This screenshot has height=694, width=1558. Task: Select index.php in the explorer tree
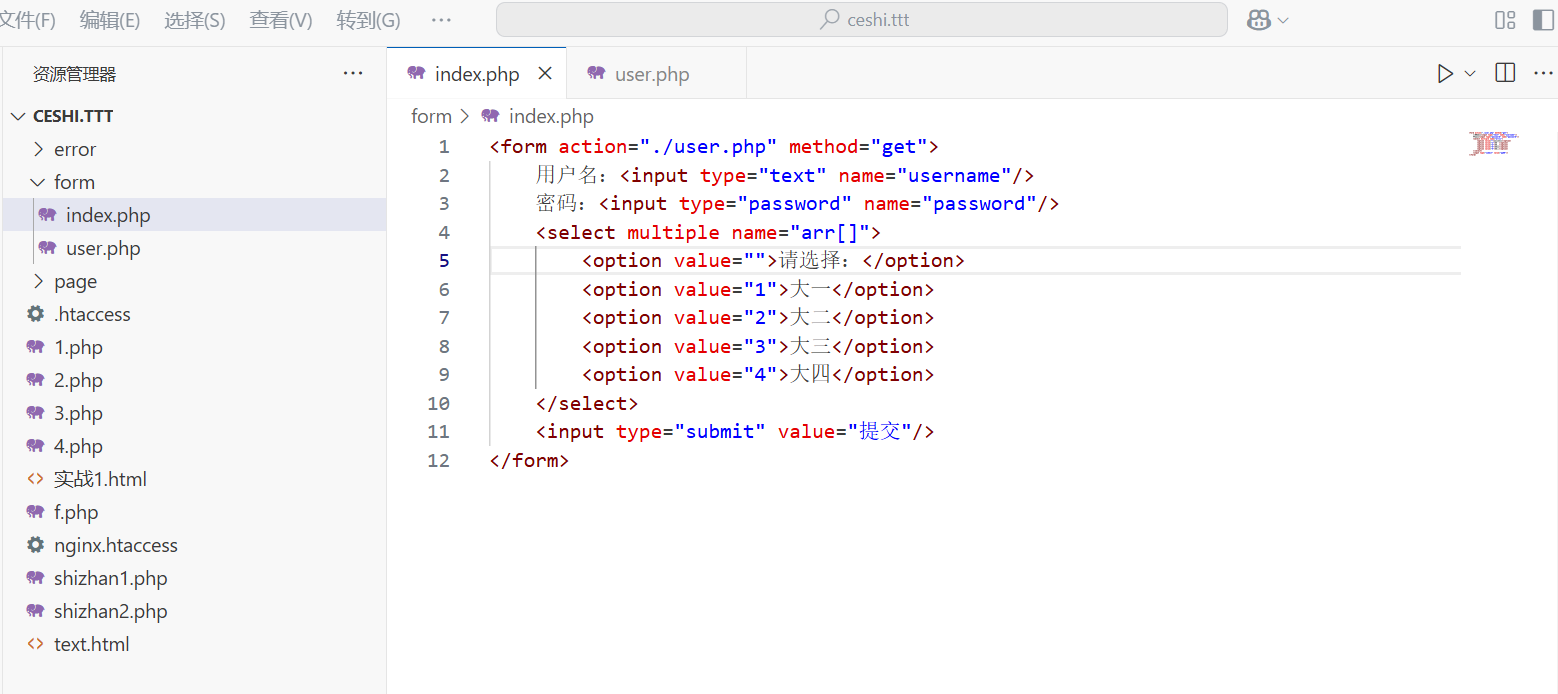click(194, 215)
